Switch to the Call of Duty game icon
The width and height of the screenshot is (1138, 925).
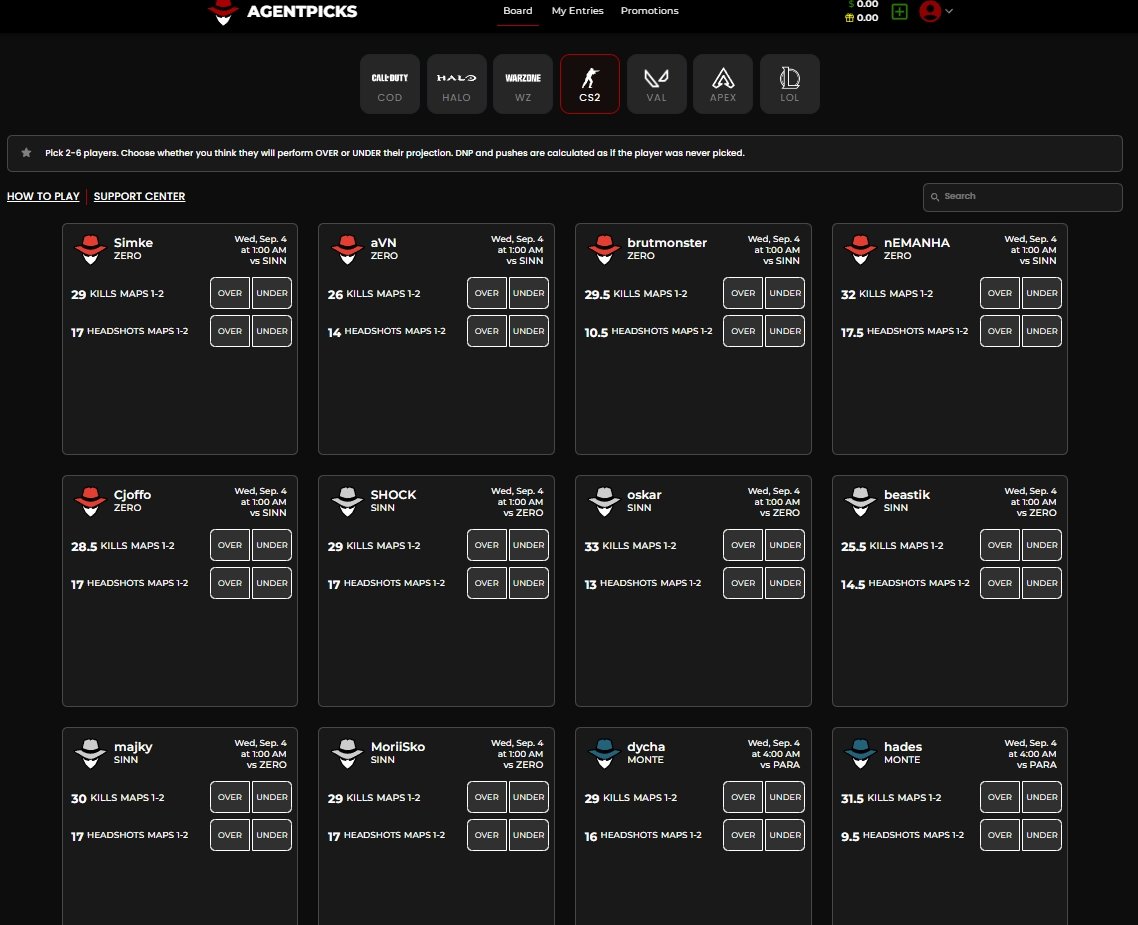pyautogui.click(x=389, y=84)
